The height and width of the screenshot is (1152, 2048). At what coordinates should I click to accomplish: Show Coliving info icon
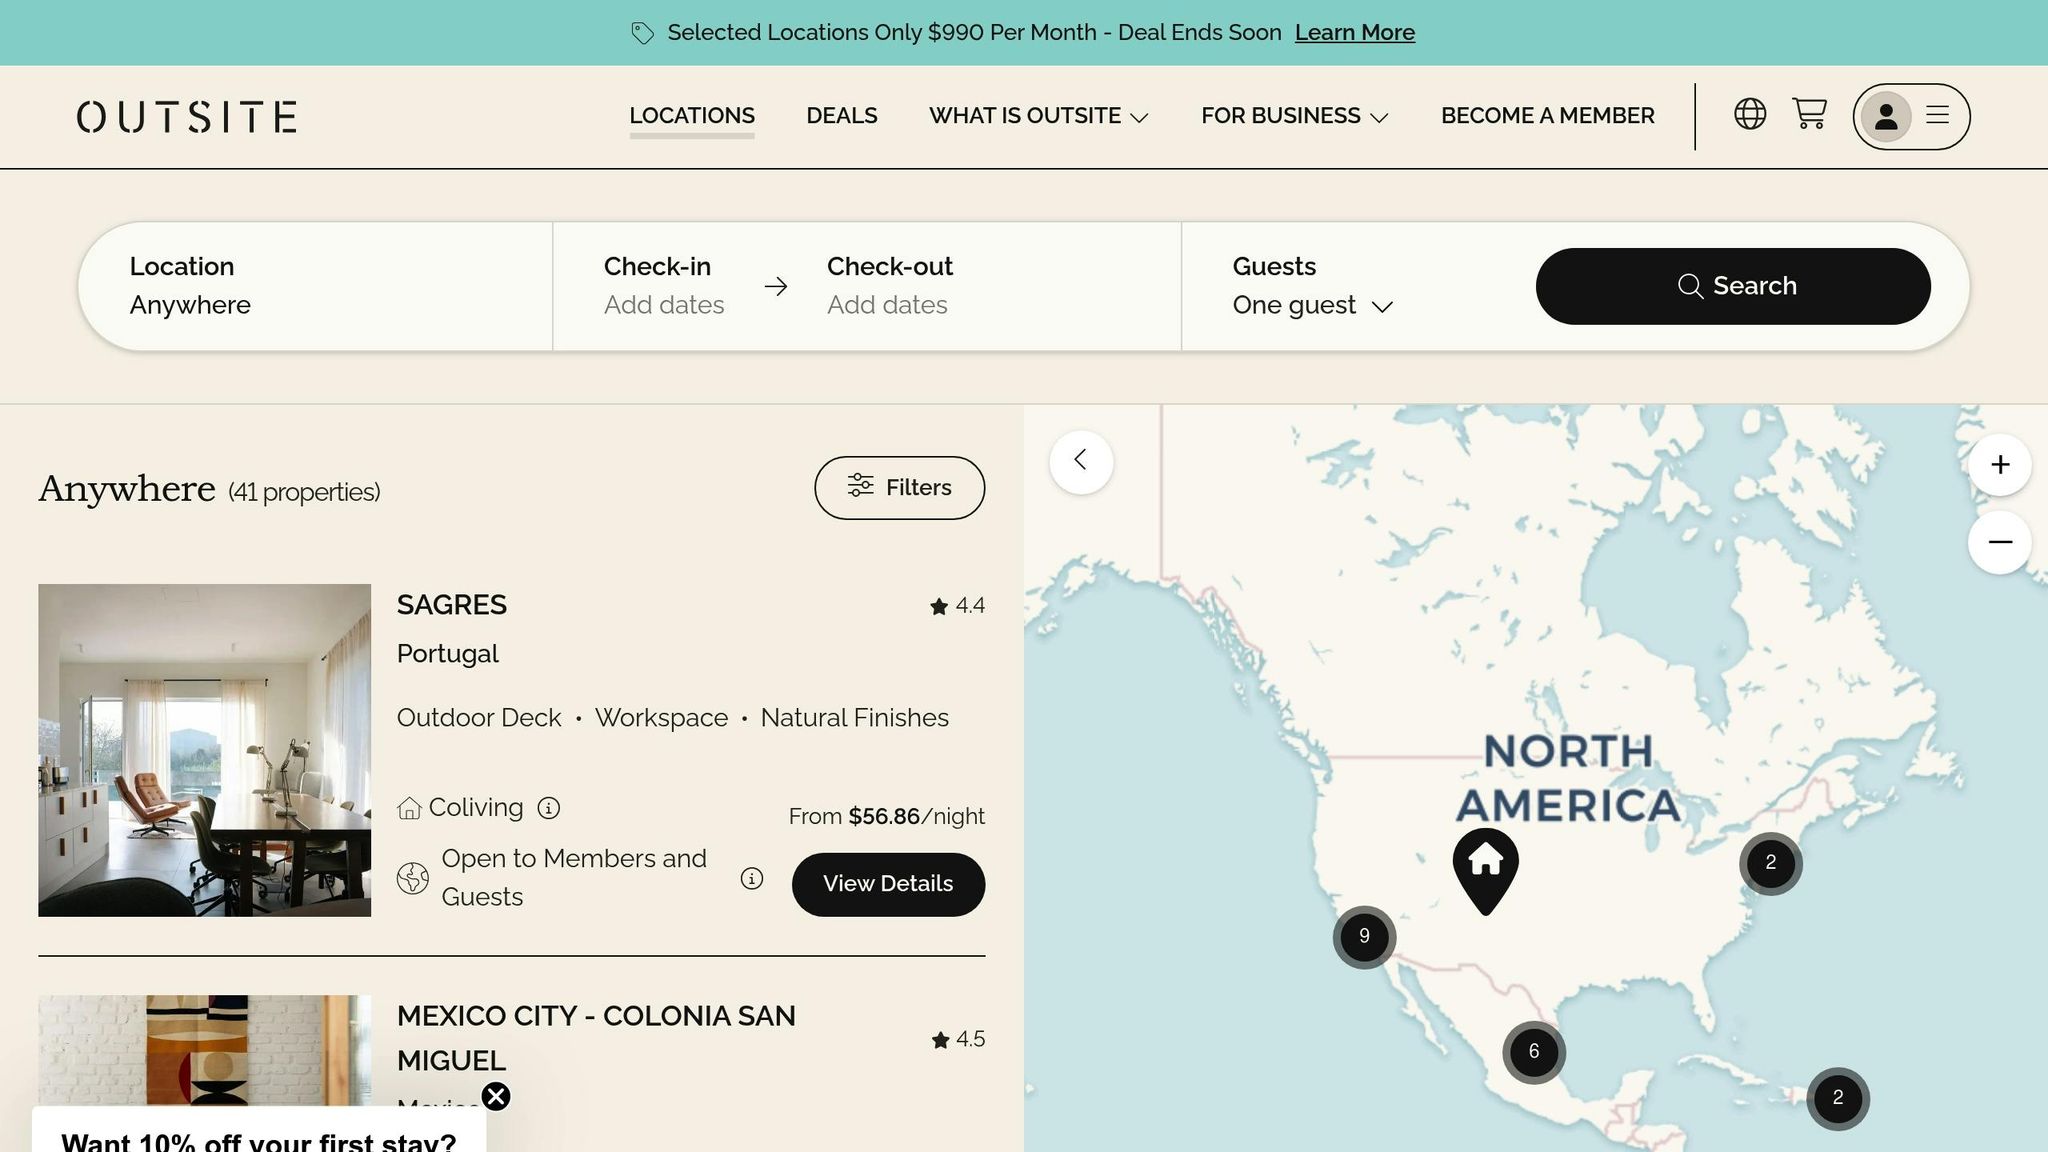tap(549, 808)
